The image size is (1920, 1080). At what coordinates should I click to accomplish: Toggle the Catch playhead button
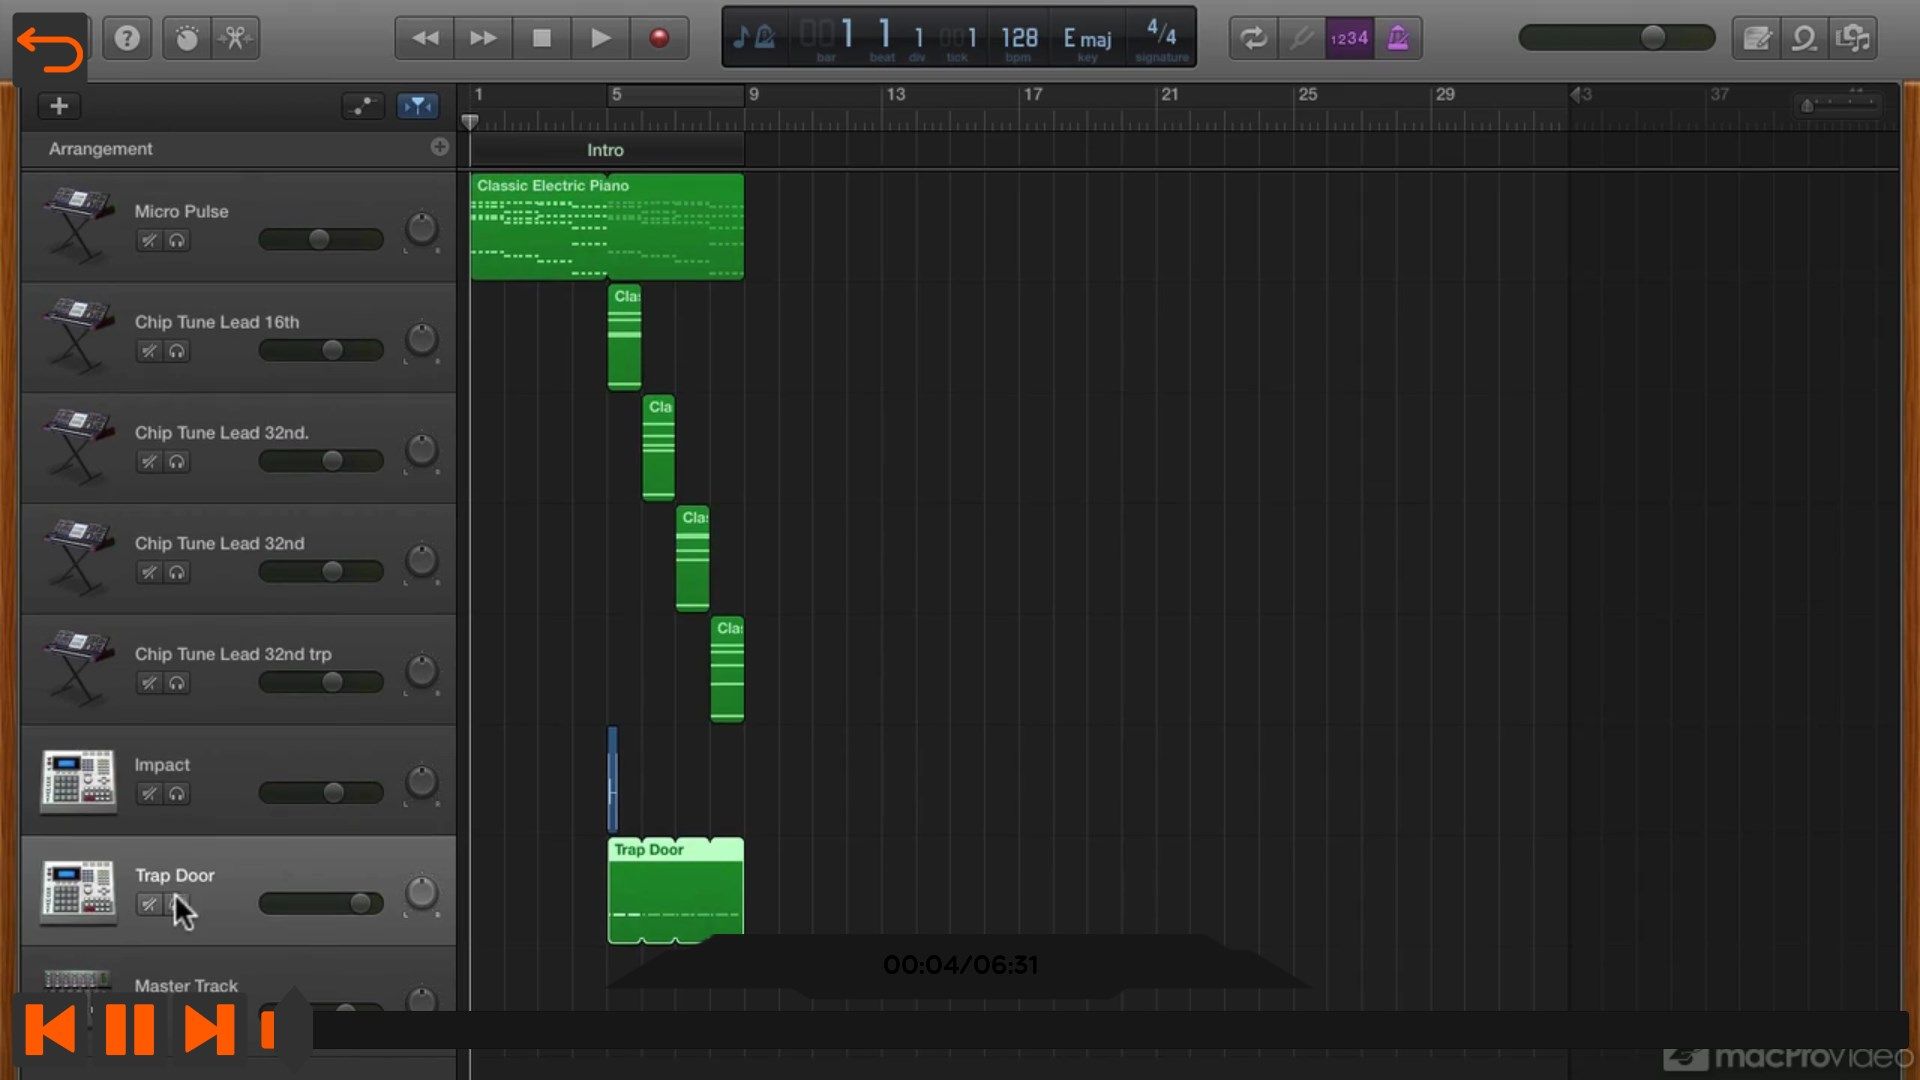tap(418, 106)
